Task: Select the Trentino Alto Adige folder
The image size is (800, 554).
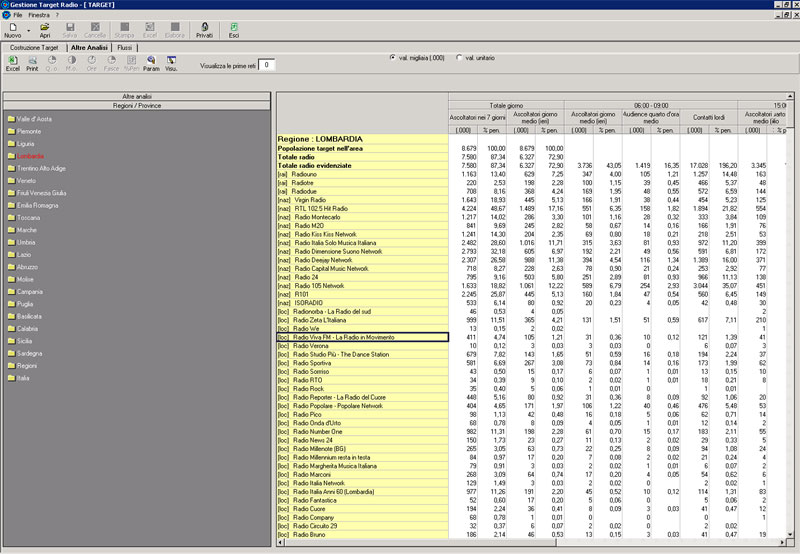Action: pos(42,170)
